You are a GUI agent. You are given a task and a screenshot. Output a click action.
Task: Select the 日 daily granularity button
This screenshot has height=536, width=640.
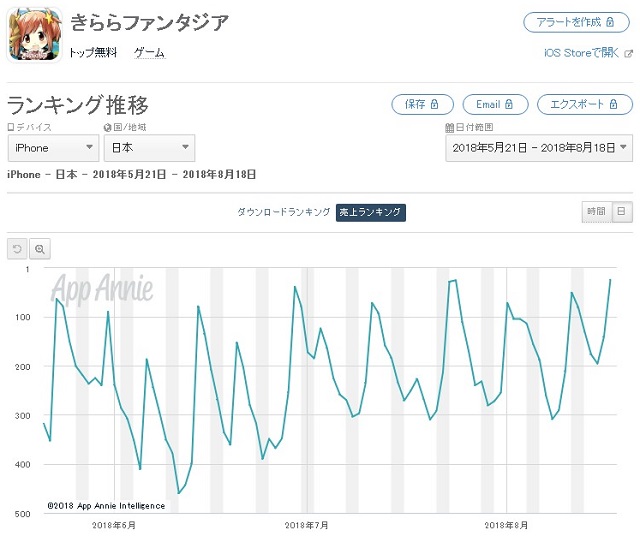[x=621, y=211]
